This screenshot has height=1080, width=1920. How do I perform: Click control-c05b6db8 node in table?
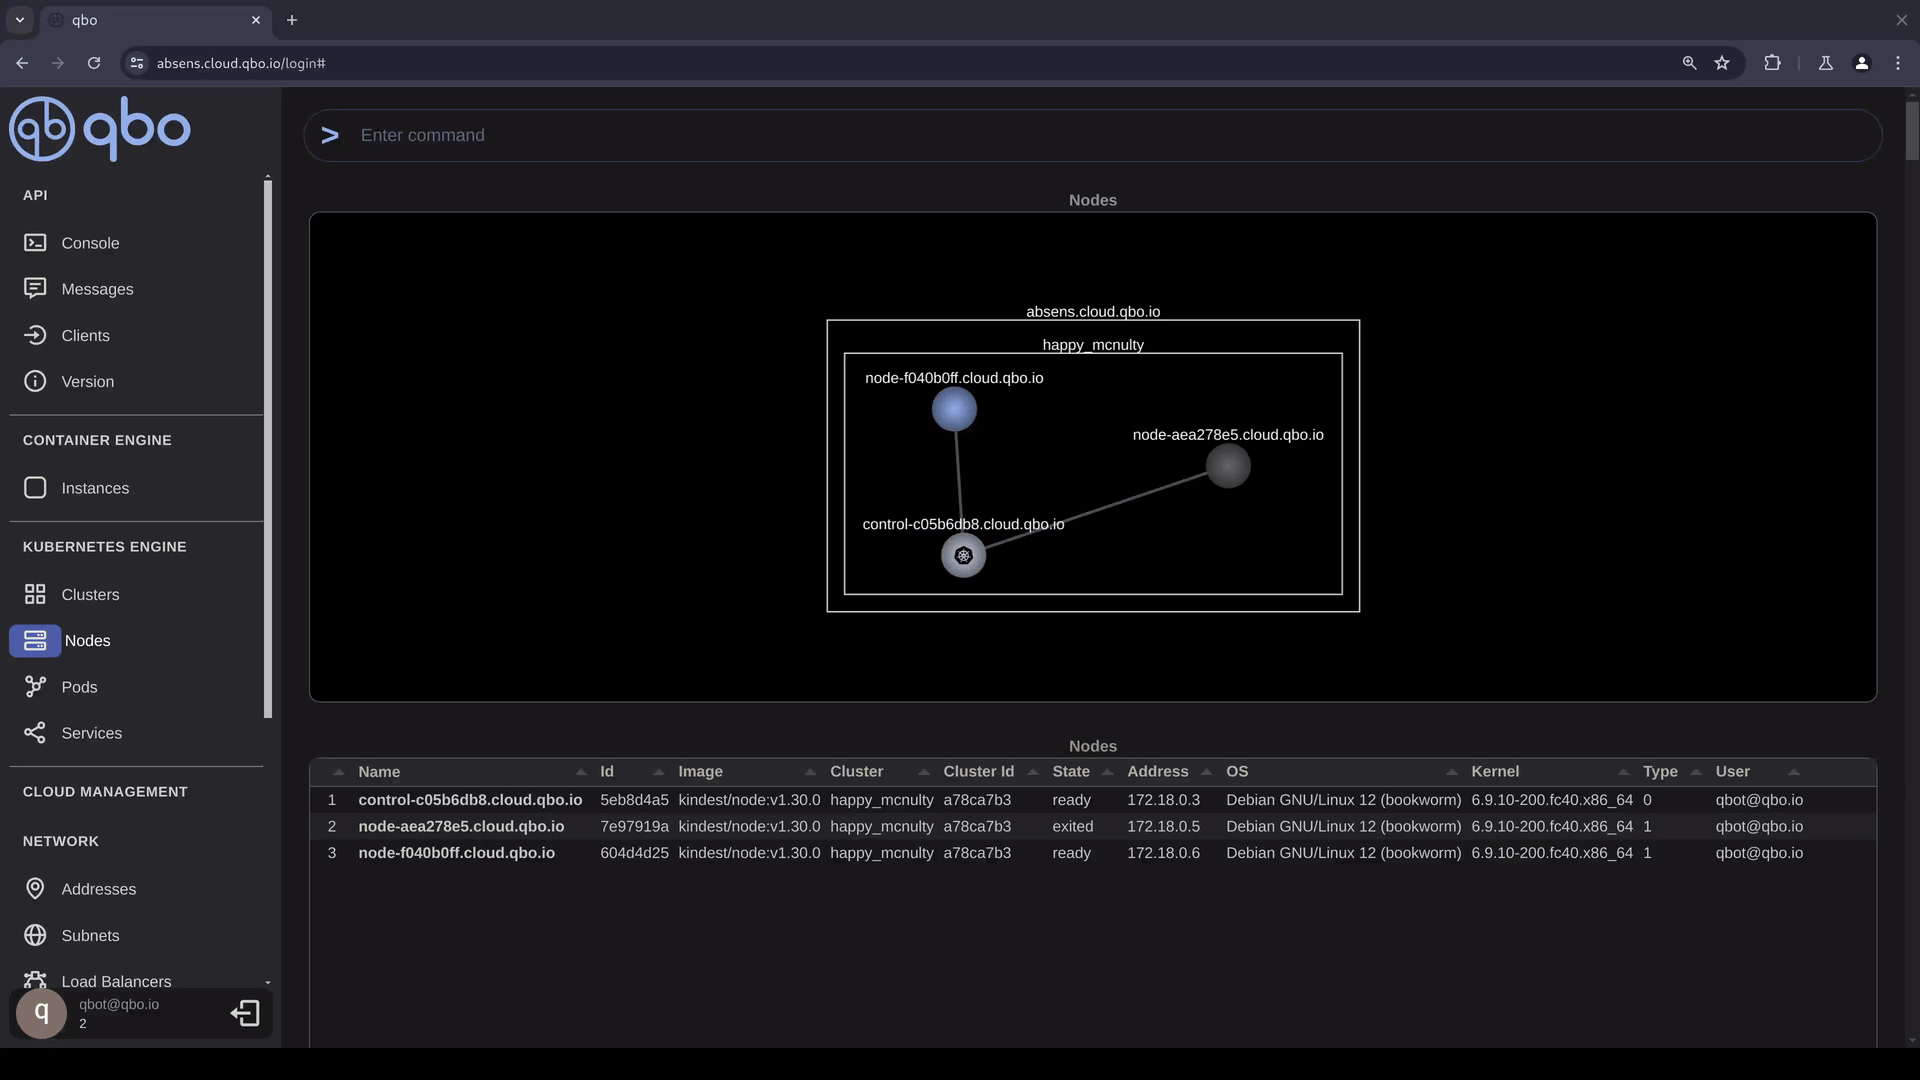click(x=469, y=800)
